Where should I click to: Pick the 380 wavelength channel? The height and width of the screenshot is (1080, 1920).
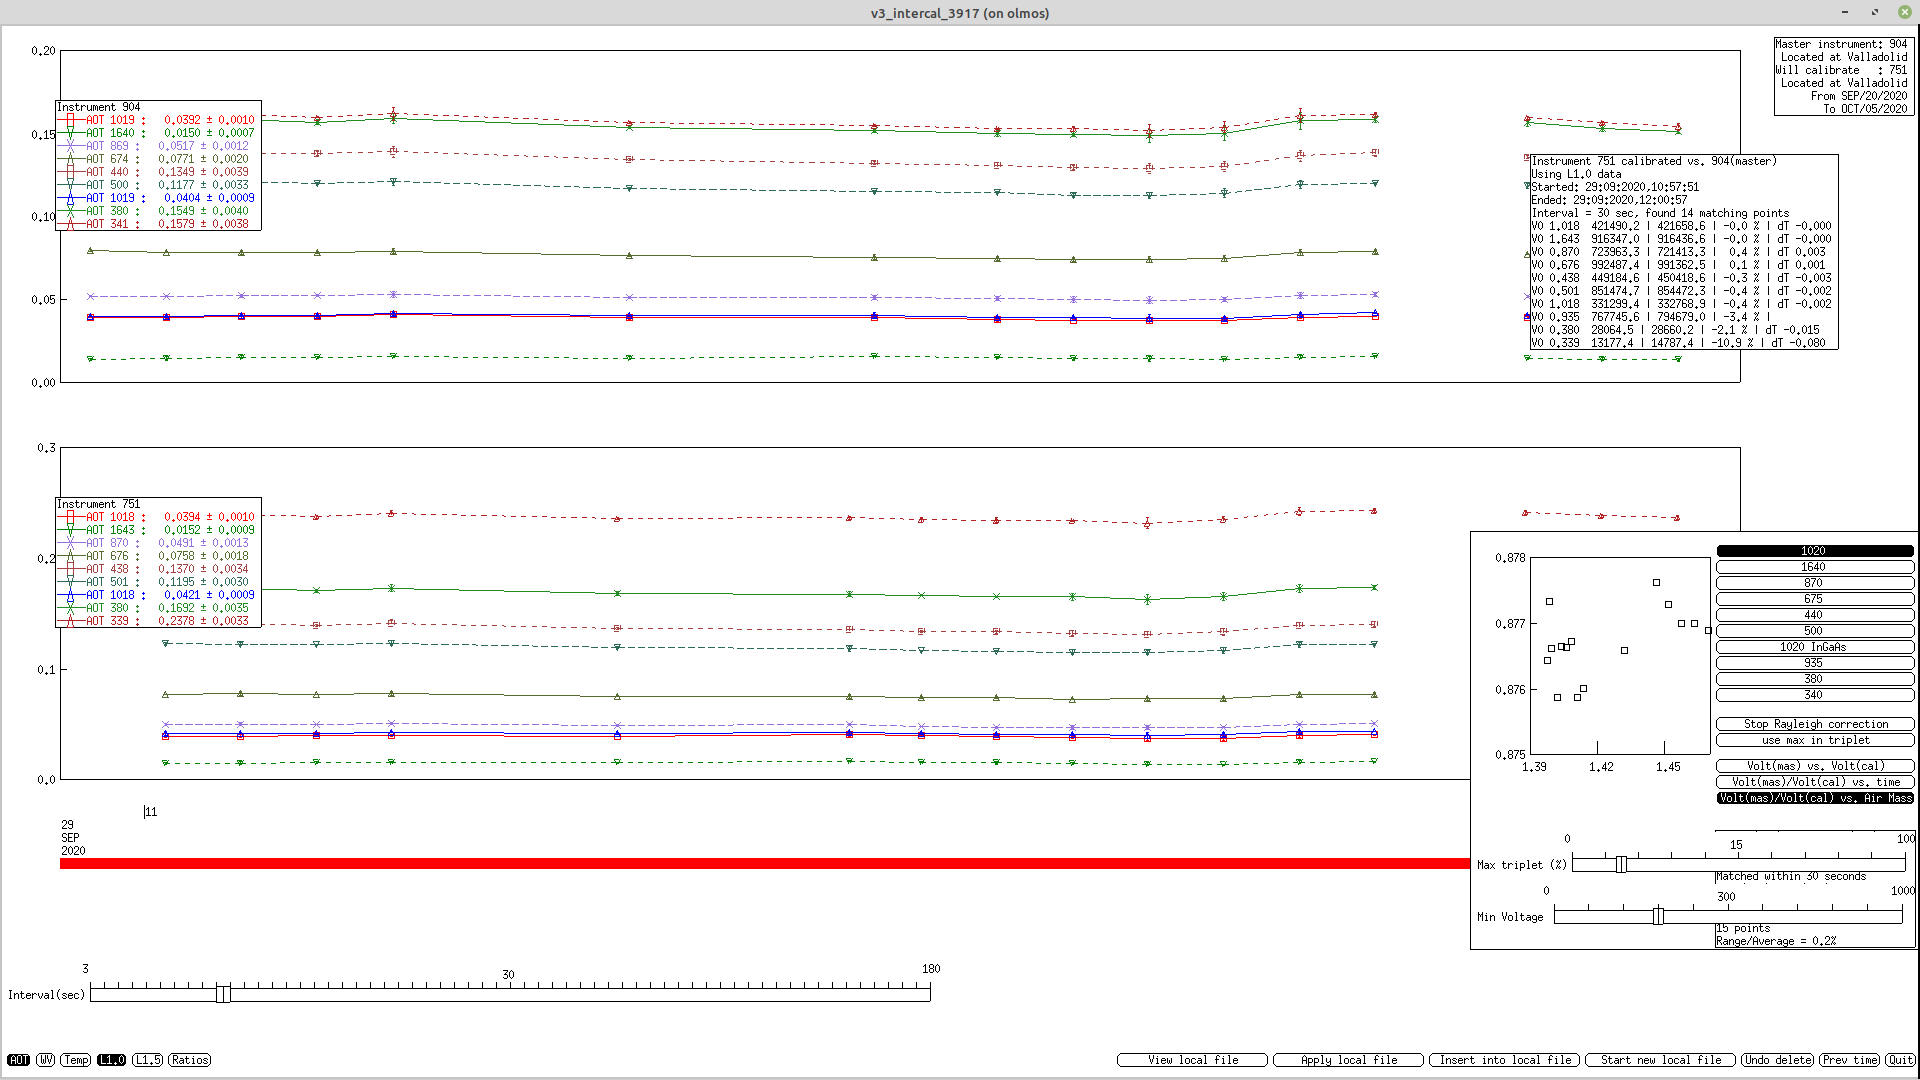coord(1814,679)
